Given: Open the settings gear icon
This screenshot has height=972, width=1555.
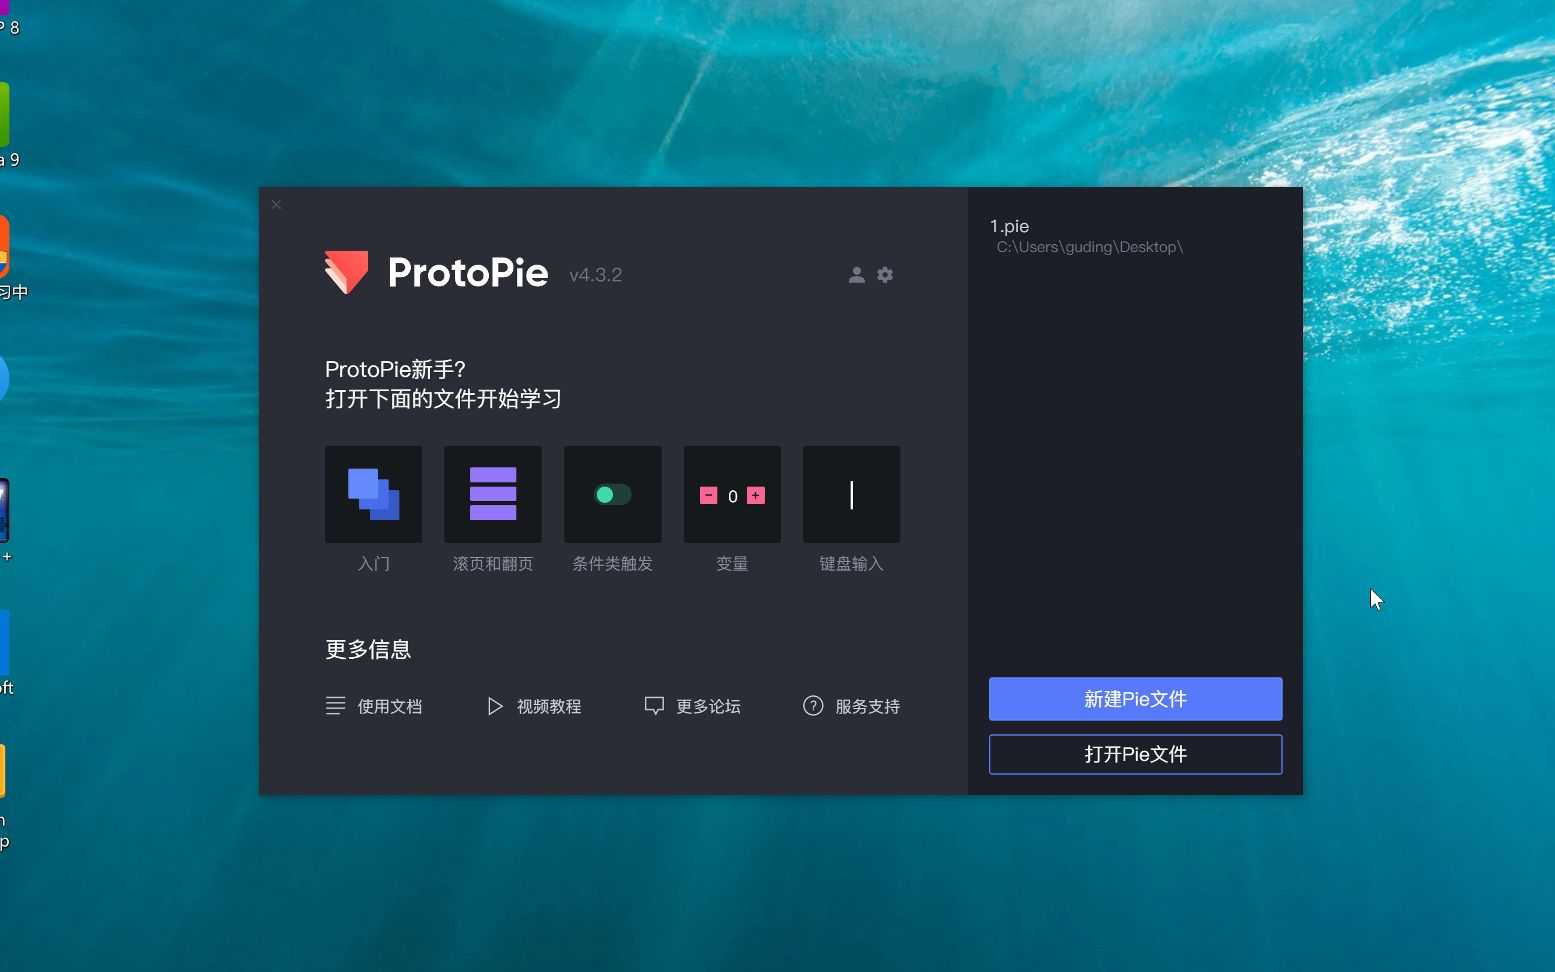Looking at the screenshot, I should pos(885,275).
